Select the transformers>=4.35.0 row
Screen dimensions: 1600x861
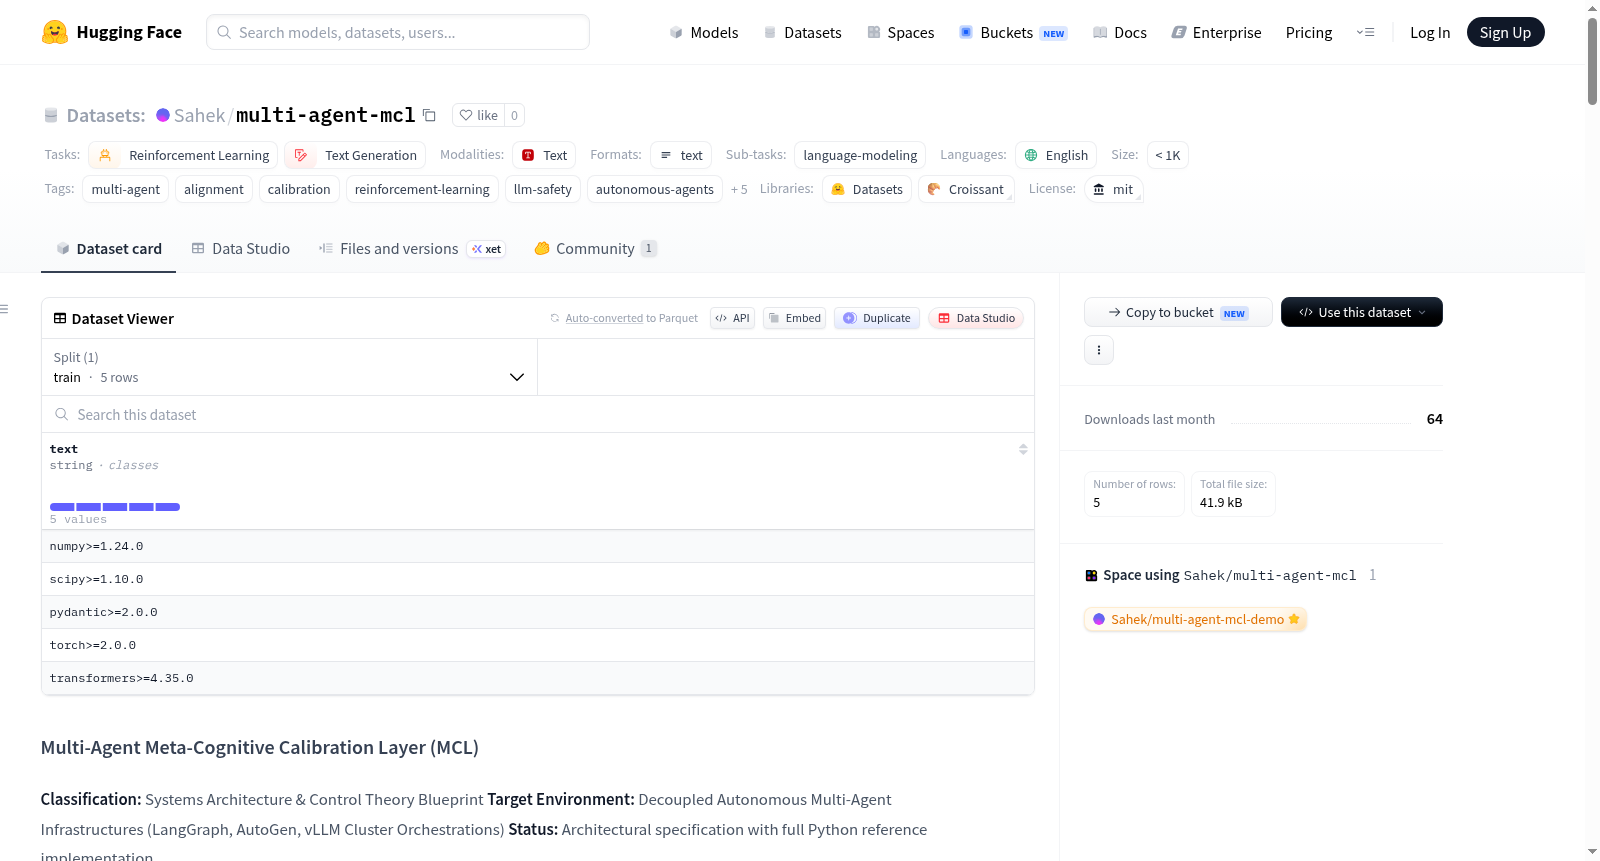(x=538, y=678)
